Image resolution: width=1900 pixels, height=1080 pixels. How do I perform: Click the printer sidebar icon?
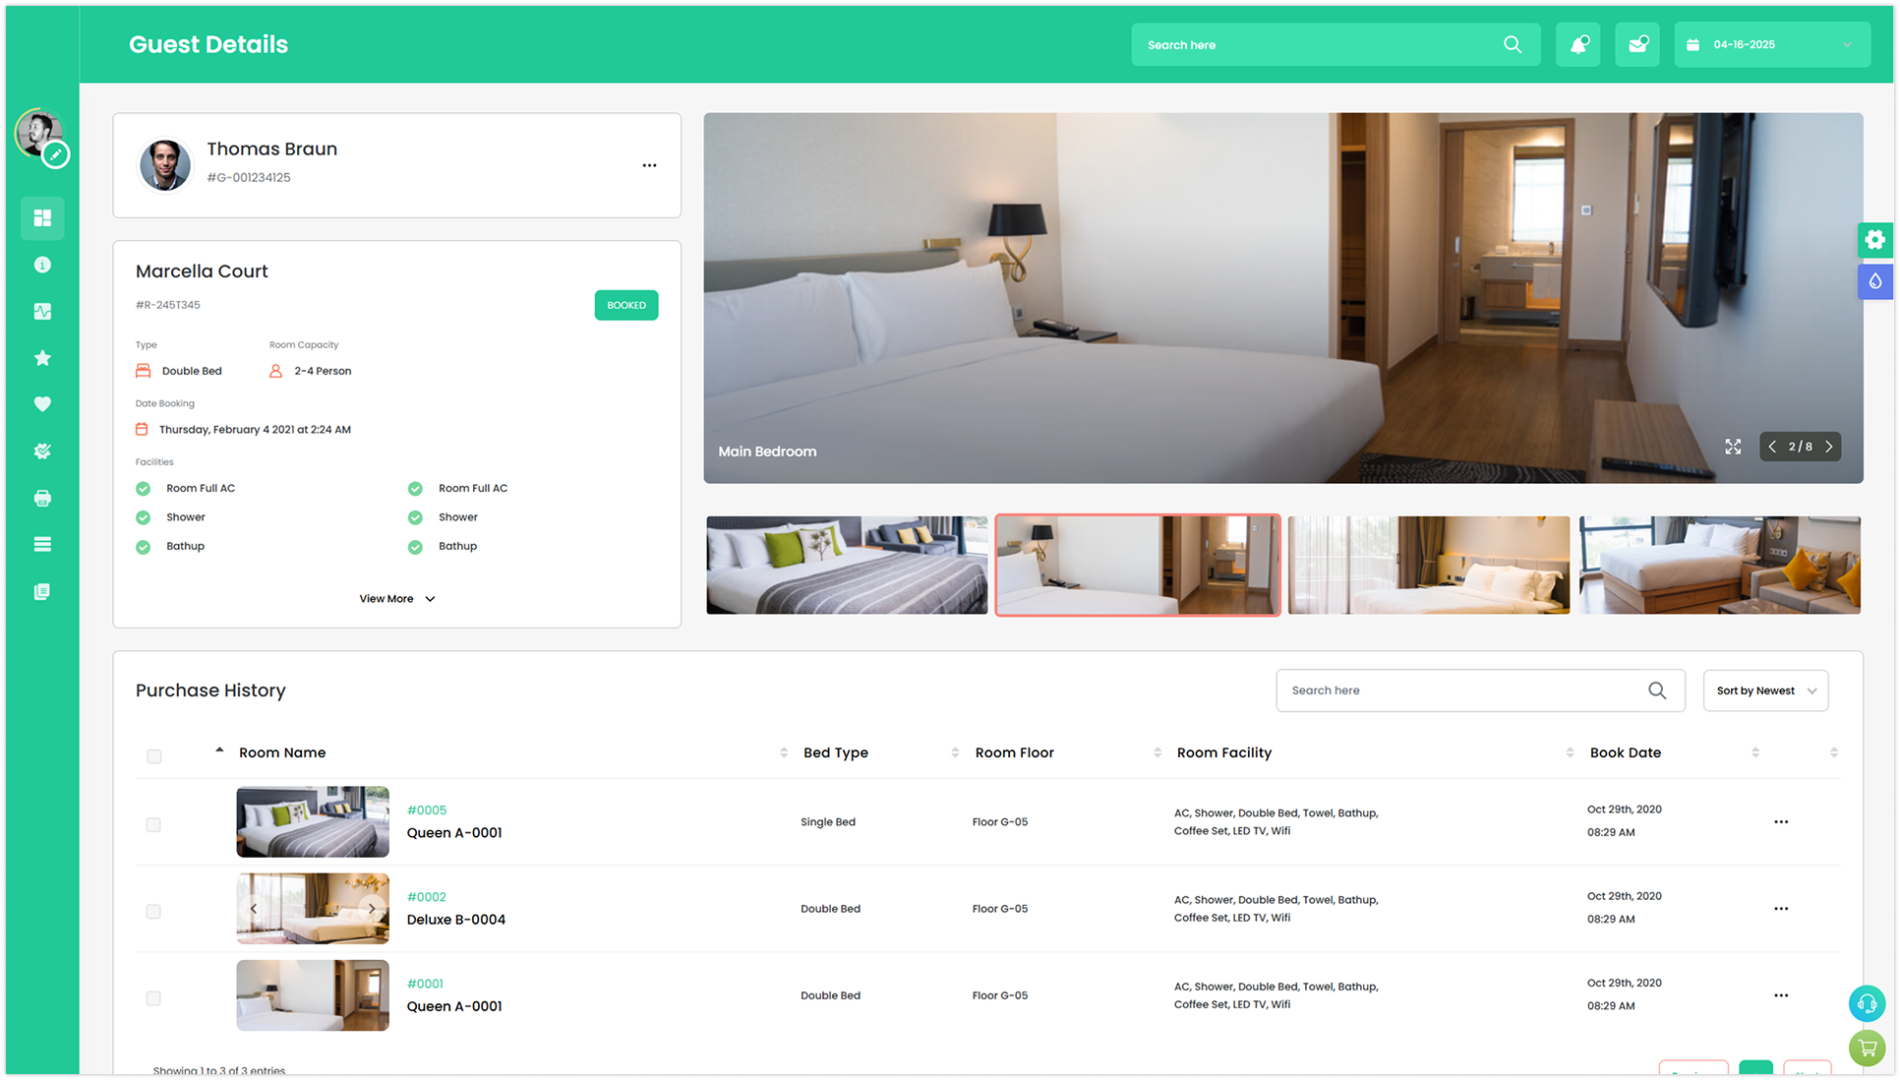tap(42, 498)
